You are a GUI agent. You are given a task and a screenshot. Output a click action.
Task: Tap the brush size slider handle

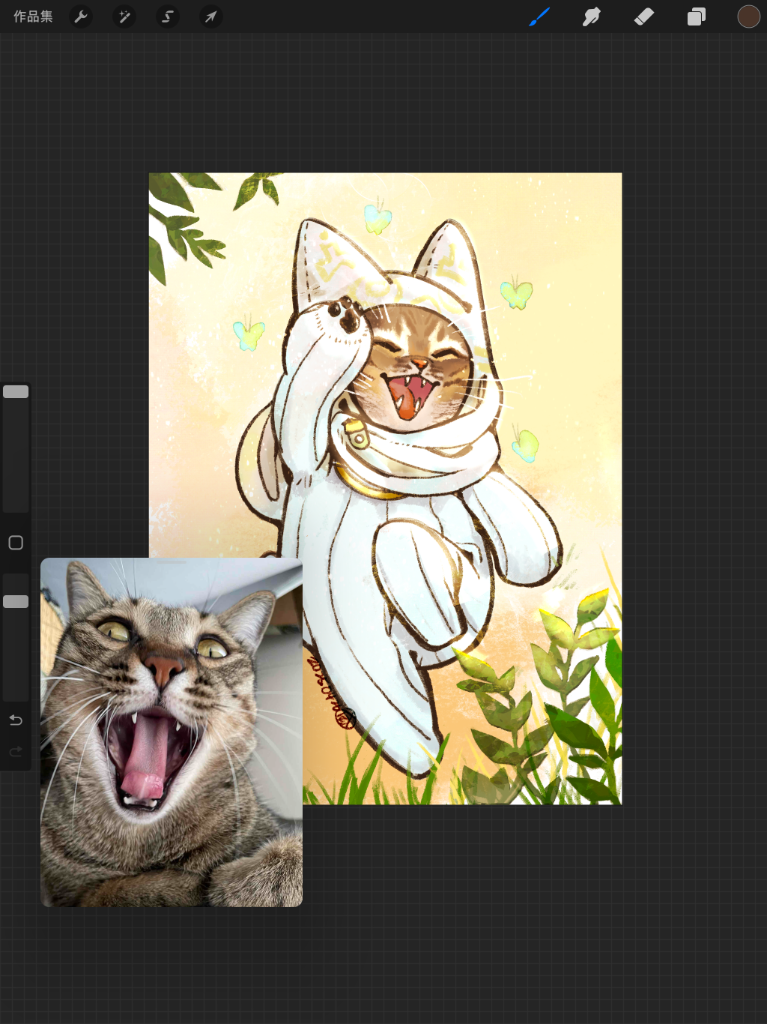coord(16,392)
